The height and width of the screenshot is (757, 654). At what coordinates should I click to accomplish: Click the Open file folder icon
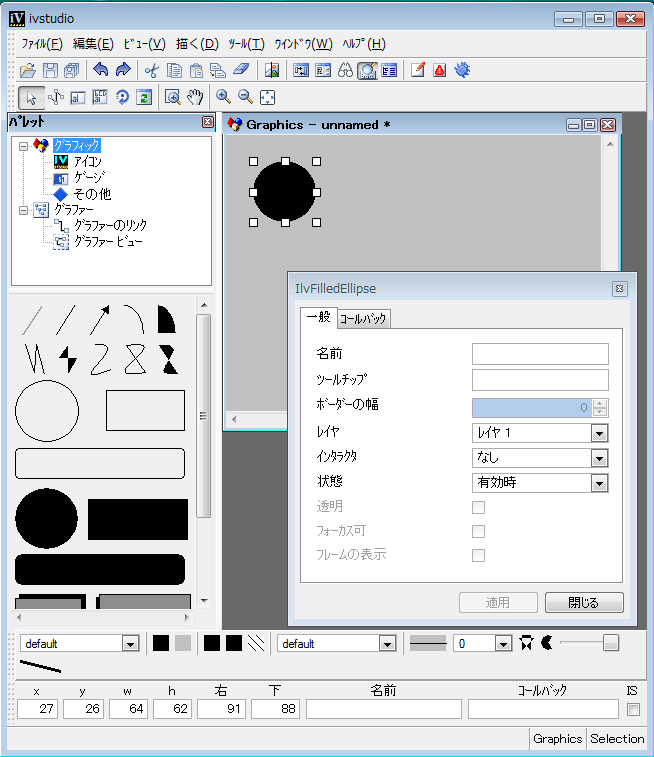28,70
